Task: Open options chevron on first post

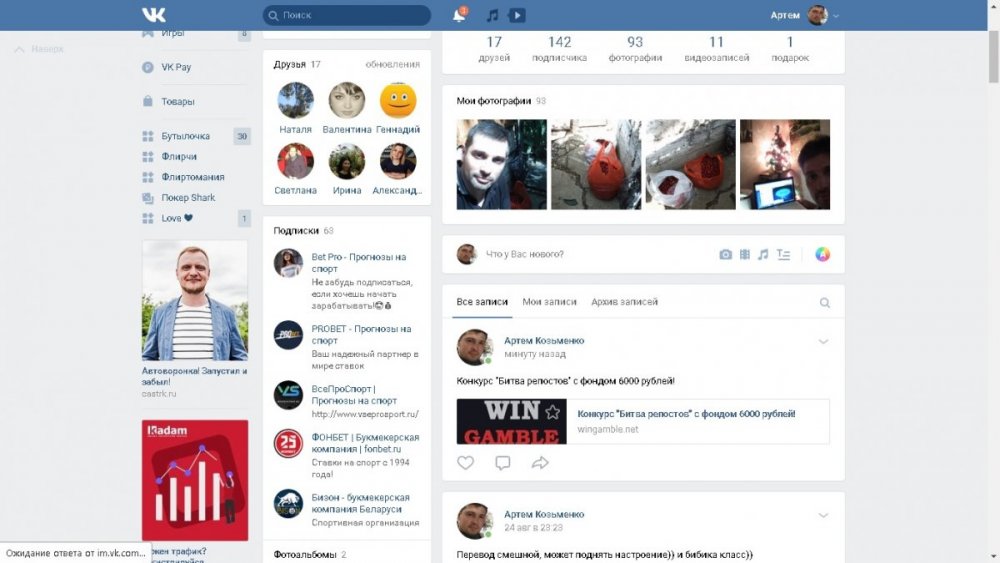Action: pos(823,342)
